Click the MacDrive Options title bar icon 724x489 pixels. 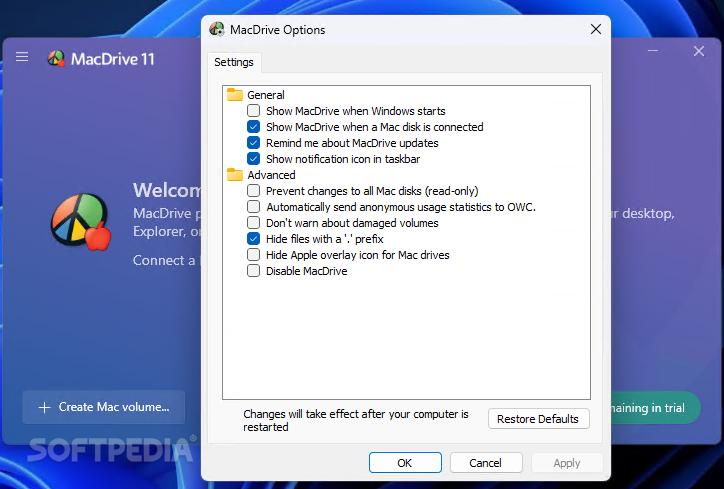click(x=217, y=30)
